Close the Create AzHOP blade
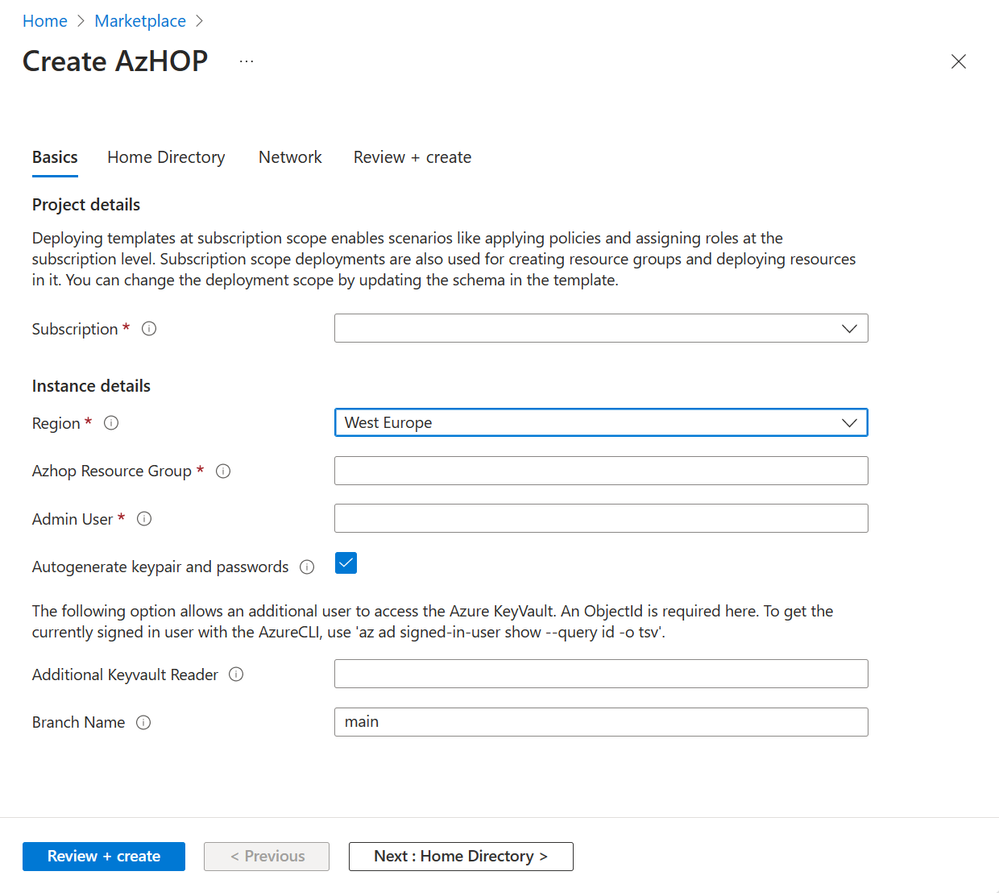 click(x=958, y=62)
